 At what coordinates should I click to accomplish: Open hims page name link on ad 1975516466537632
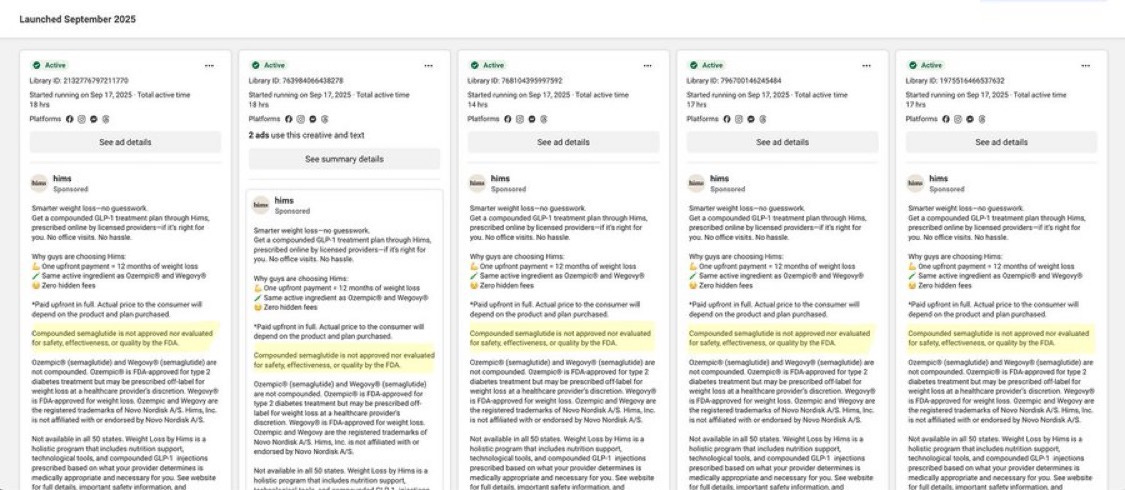[x=938, y=179]
